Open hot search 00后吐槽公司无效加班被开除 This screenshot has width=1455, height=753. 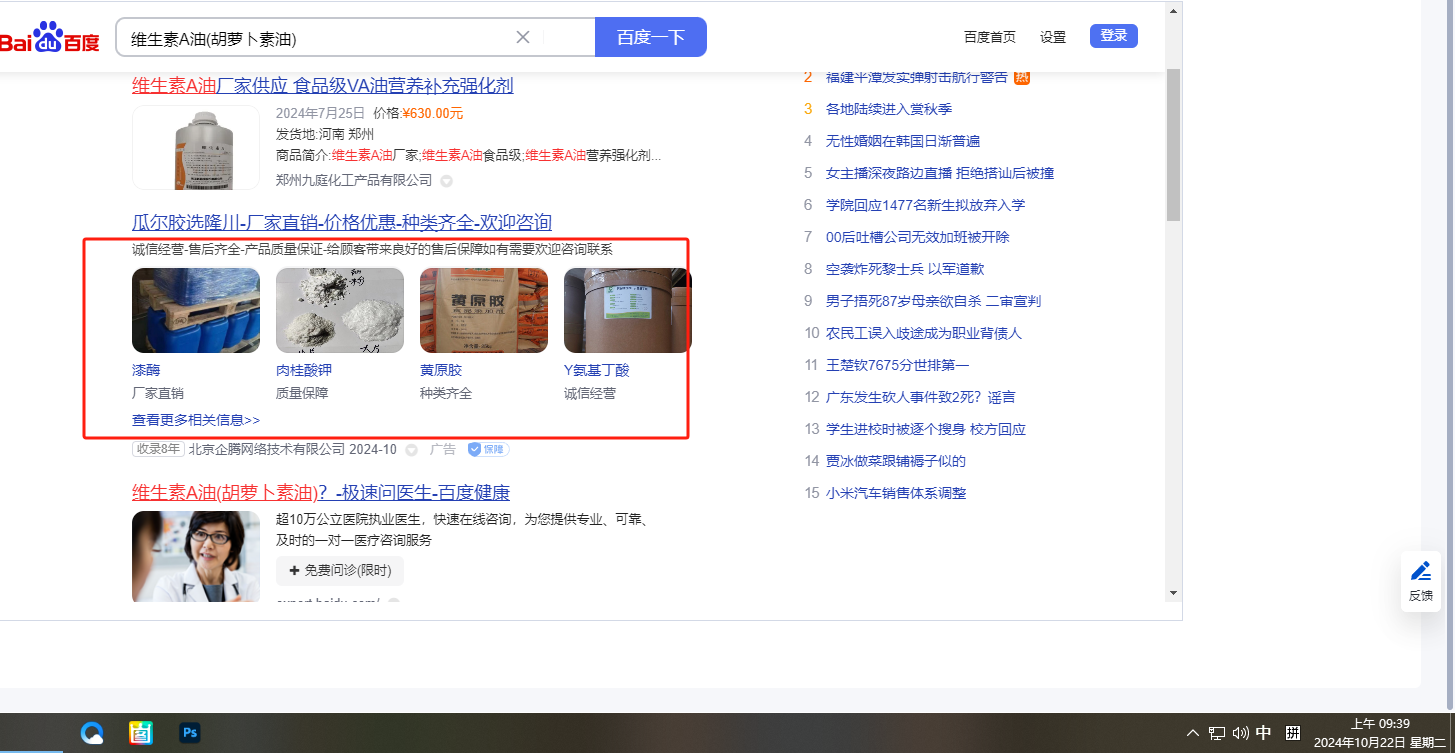pyautogui.click(x=918, y=237)
